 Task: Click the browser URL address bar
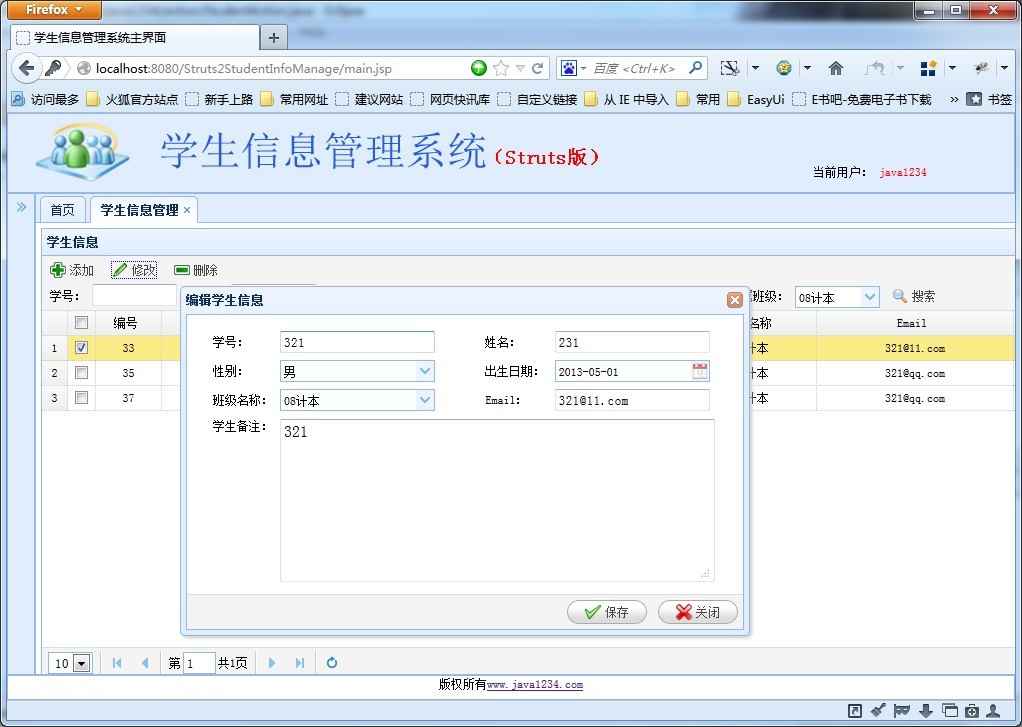coord(280,68)
